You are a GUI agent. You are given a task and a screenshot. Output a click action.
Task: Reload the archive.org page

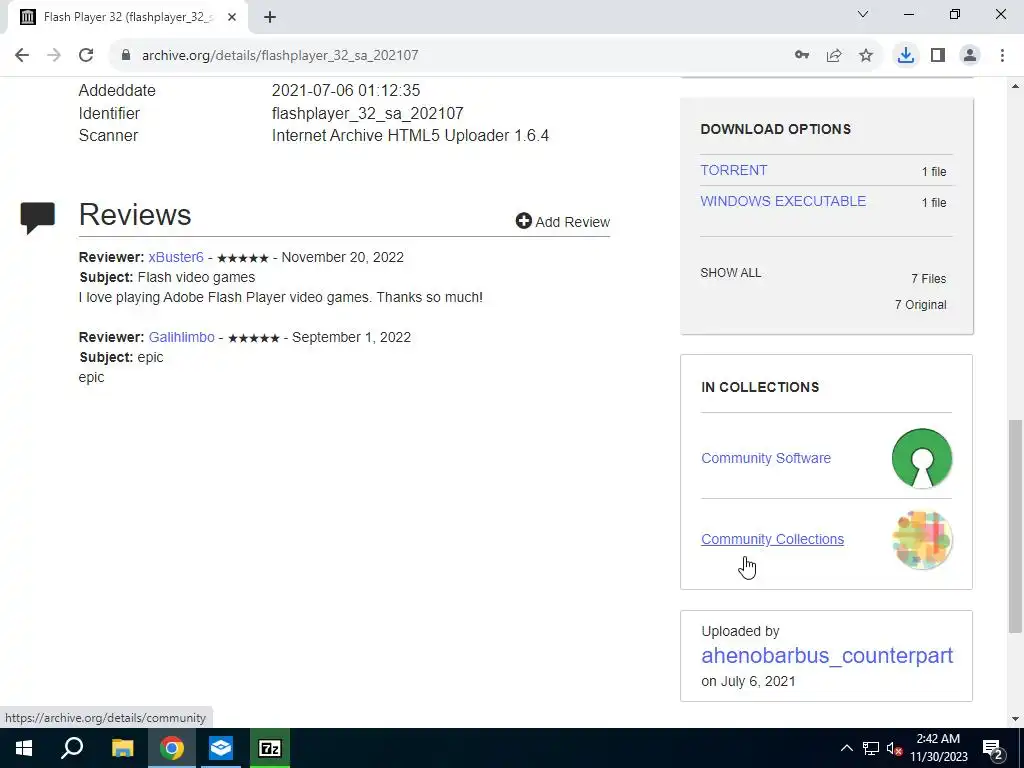[86, 56]
